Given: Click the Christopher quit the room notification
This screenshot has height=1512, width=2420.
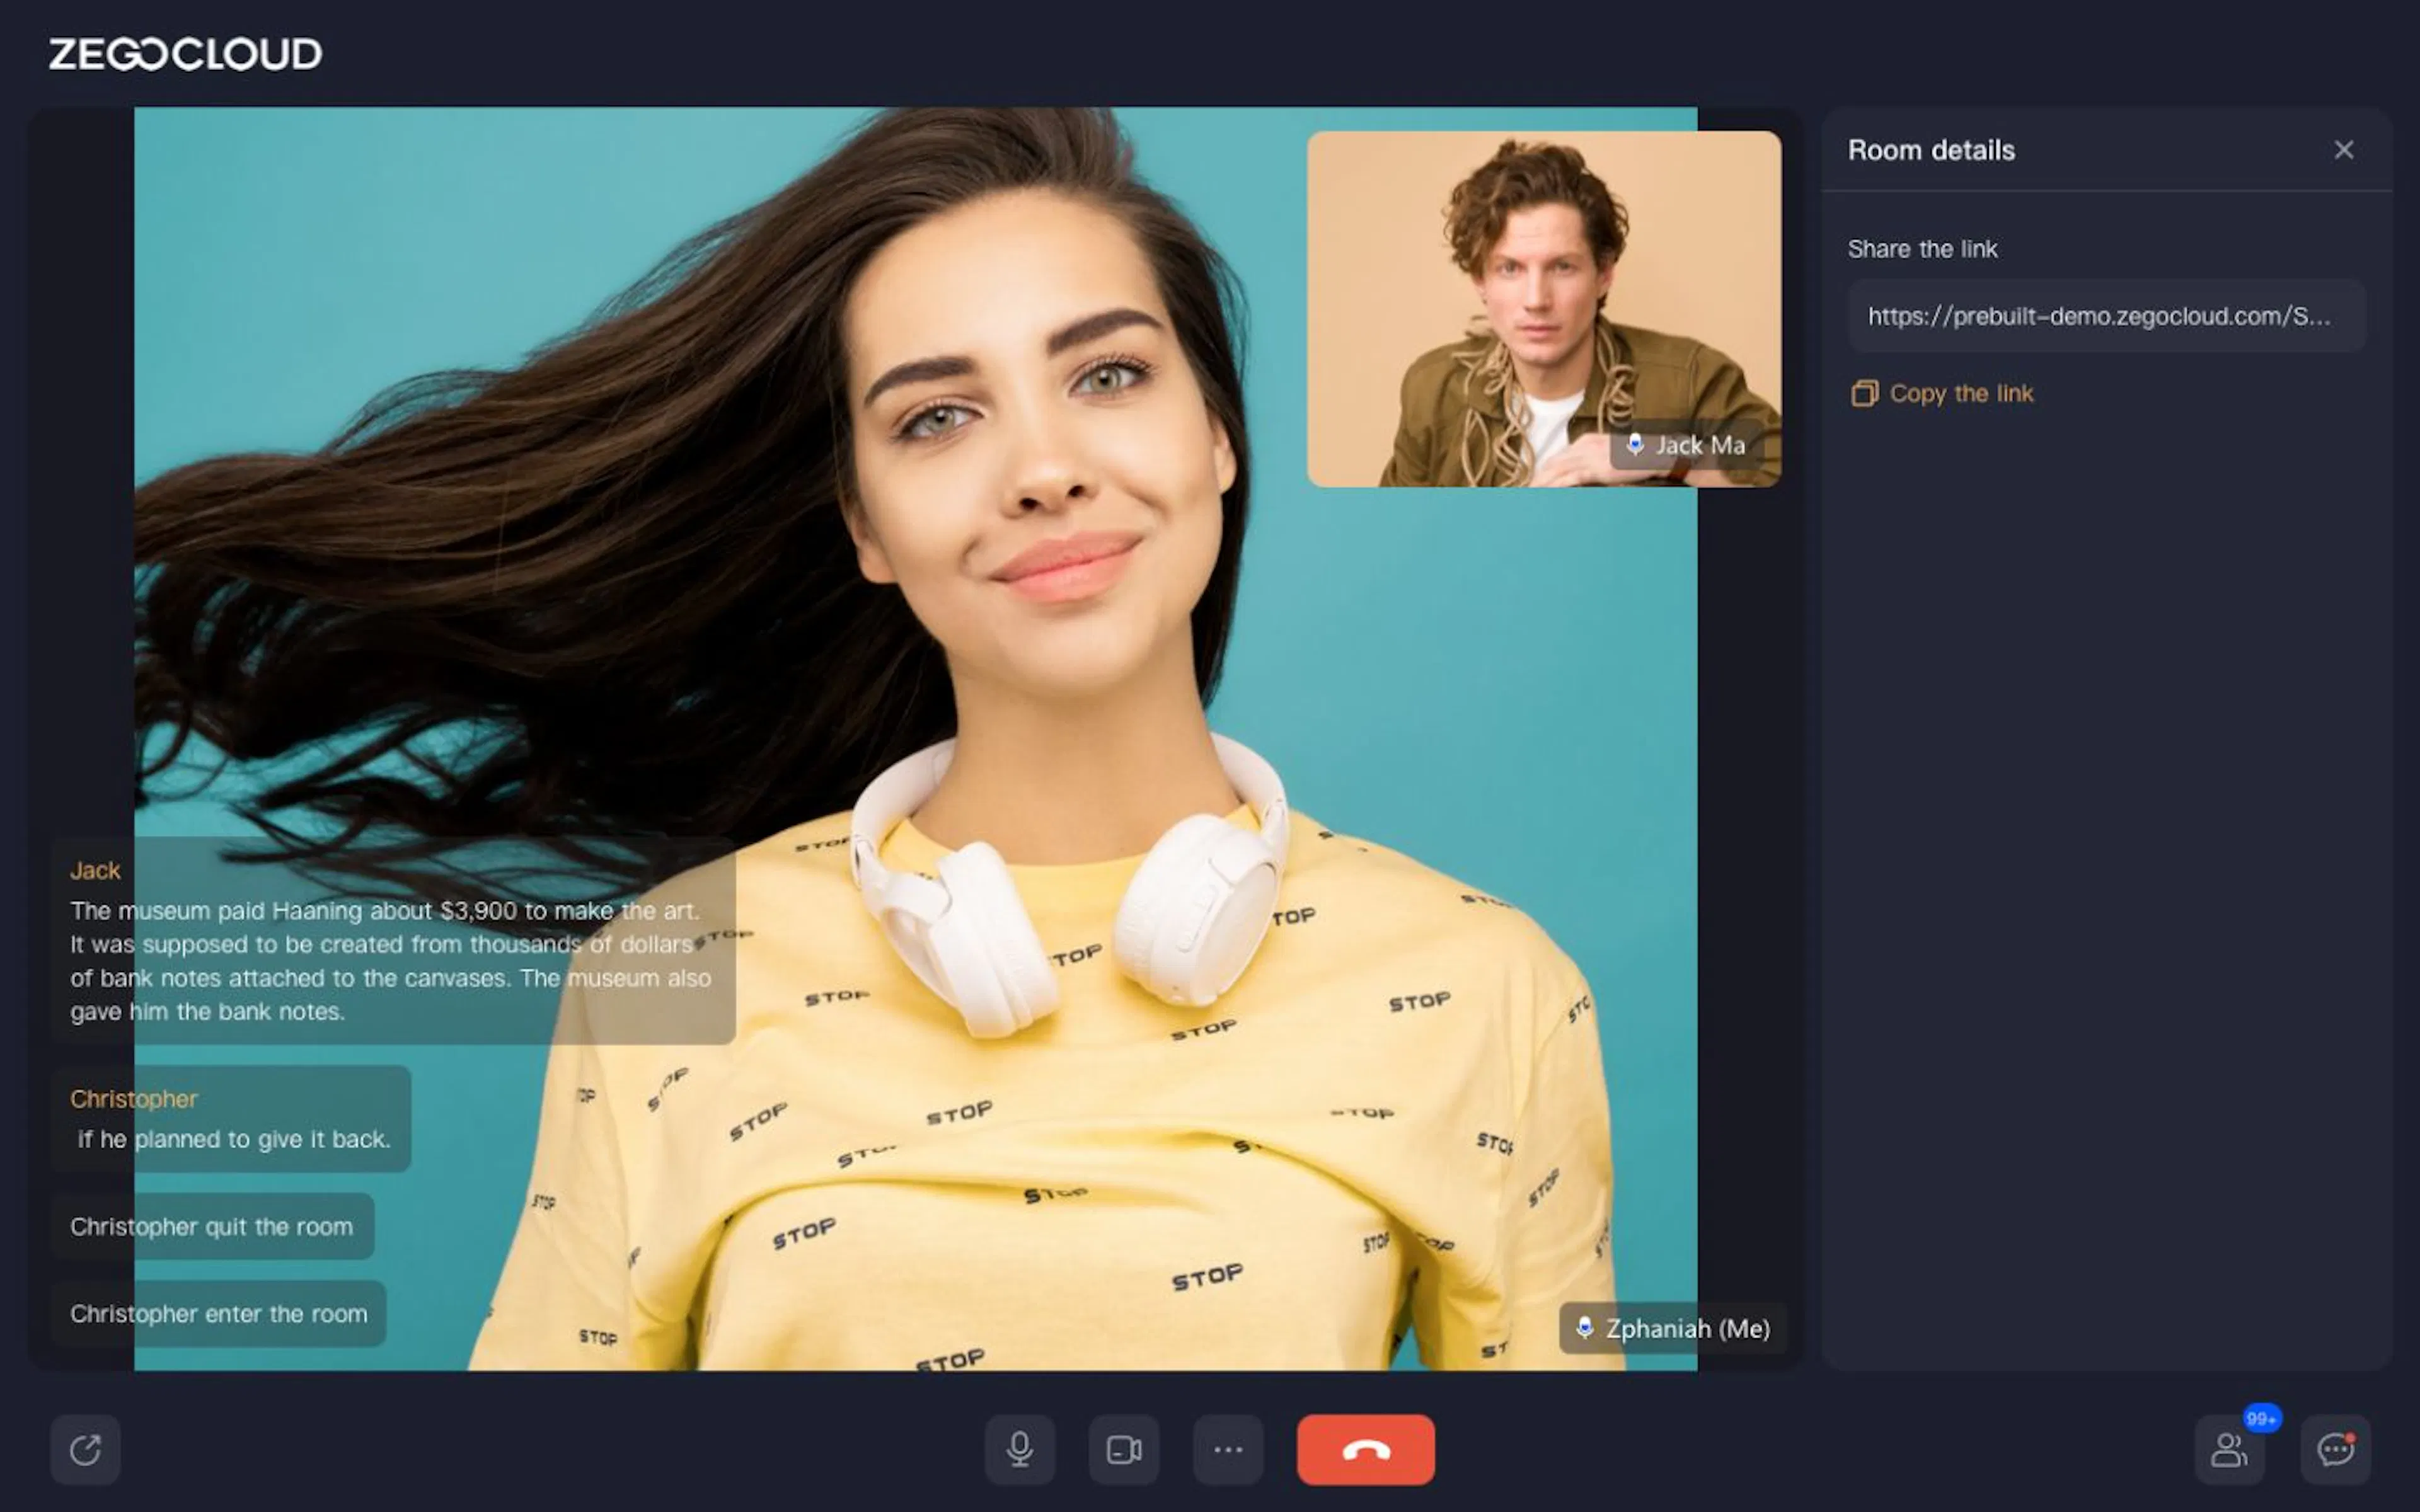Looking at the screenshot, I should pyautogui.click(x=212, y=1226).
